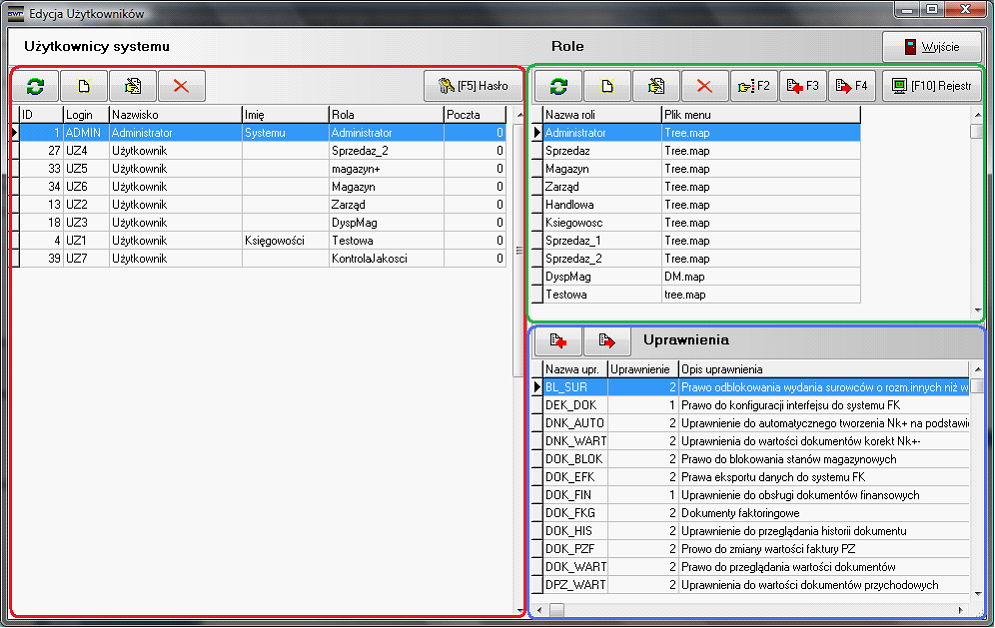Image resolution: width=995 pixels, height=628 pixels.
Task: Click the permissions horizontal scrollbar right arrow
Action: pyautogui.click(x=962, y=610)
